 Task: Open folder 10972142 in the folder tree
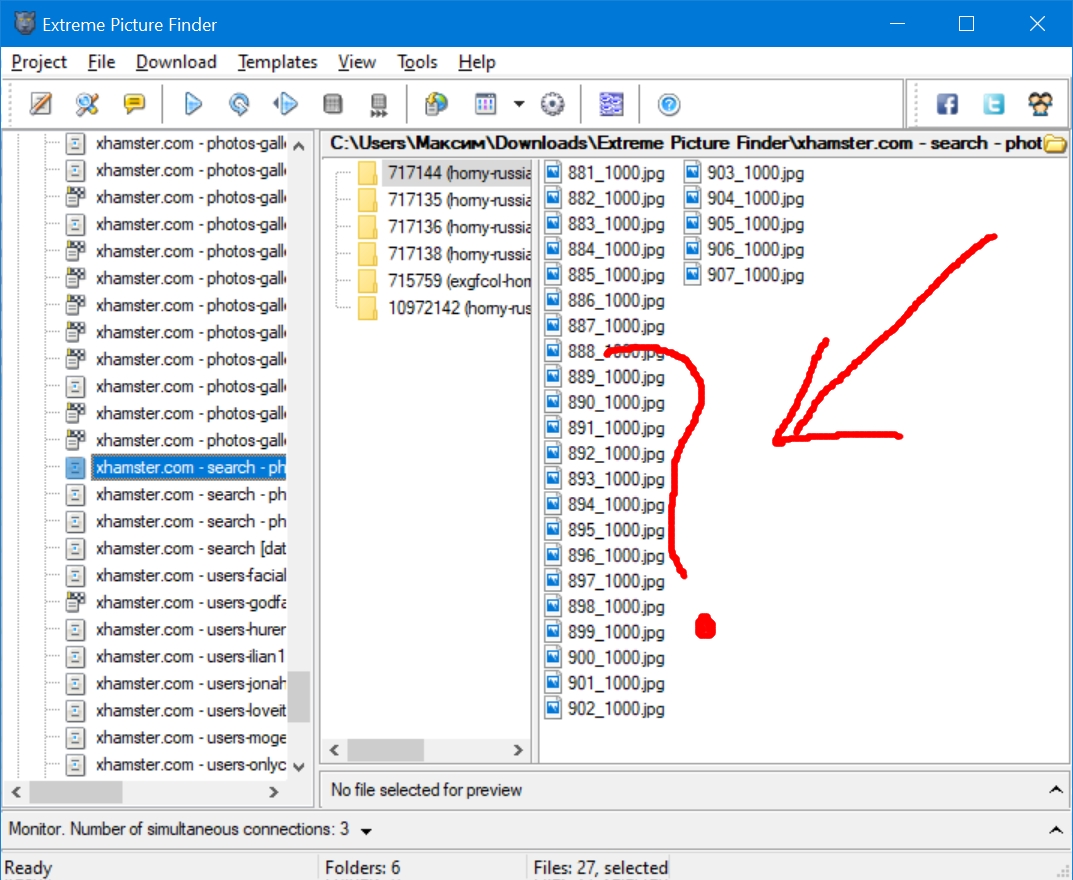(x=459, y=308)
